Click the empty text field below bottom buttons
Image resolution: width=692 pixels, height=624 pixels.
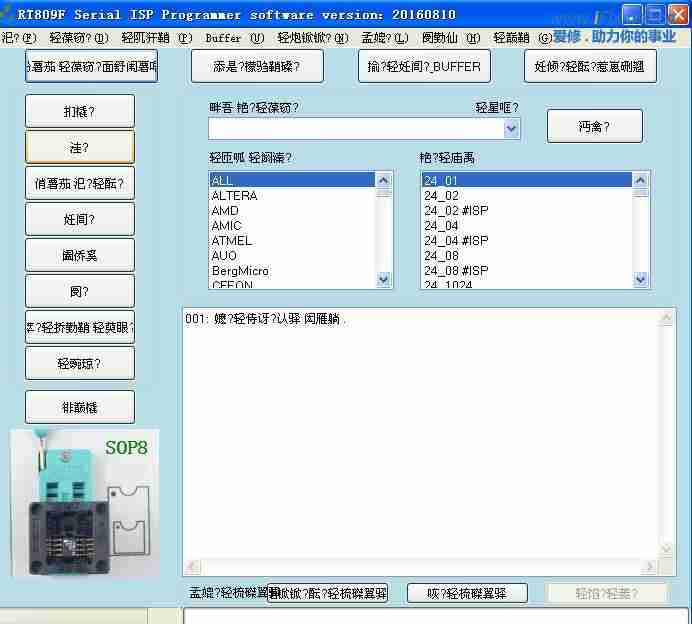point(436,616)
